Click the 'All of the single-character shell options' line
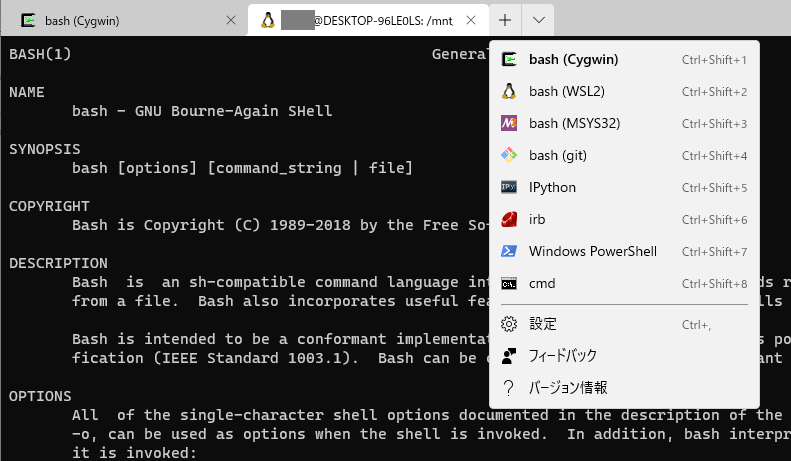Viewport: 791px width, 461px height. 427,415
